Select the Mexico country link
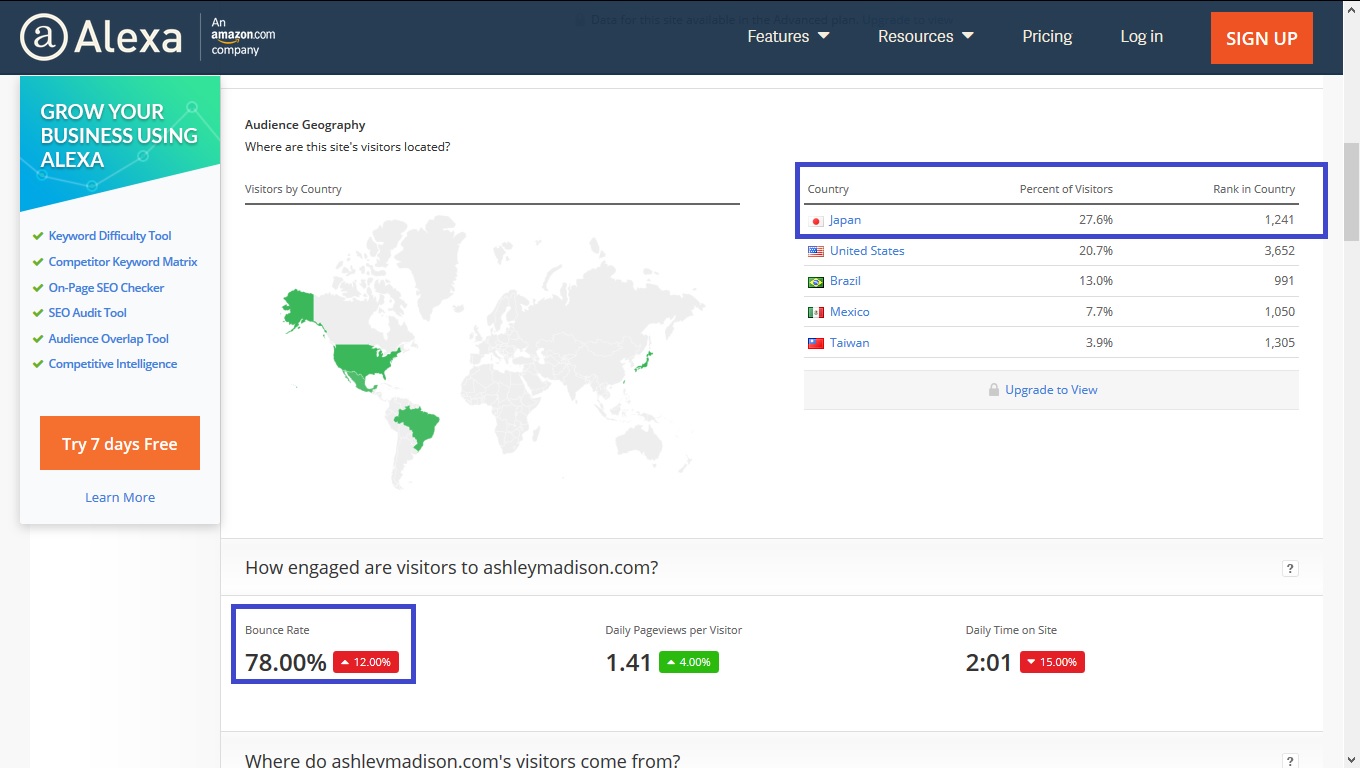Screen dimensions: 1360x768 pos(850,312)
